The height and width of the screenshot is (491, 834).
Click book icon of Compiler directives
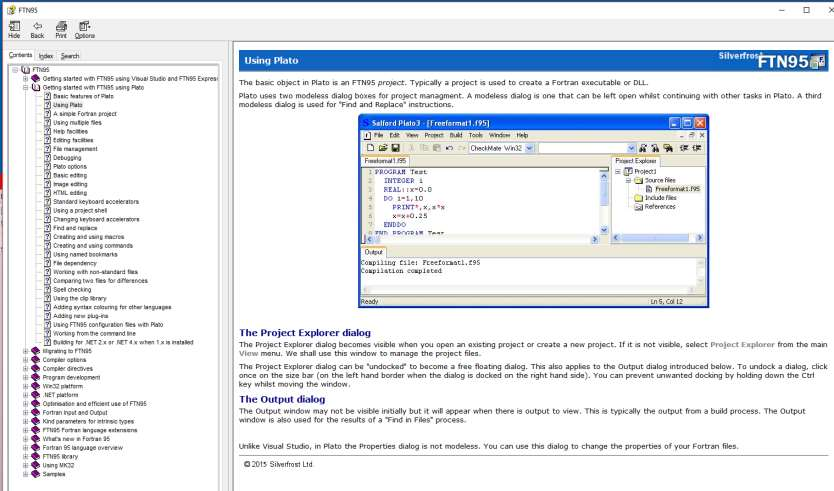(36, 369)
